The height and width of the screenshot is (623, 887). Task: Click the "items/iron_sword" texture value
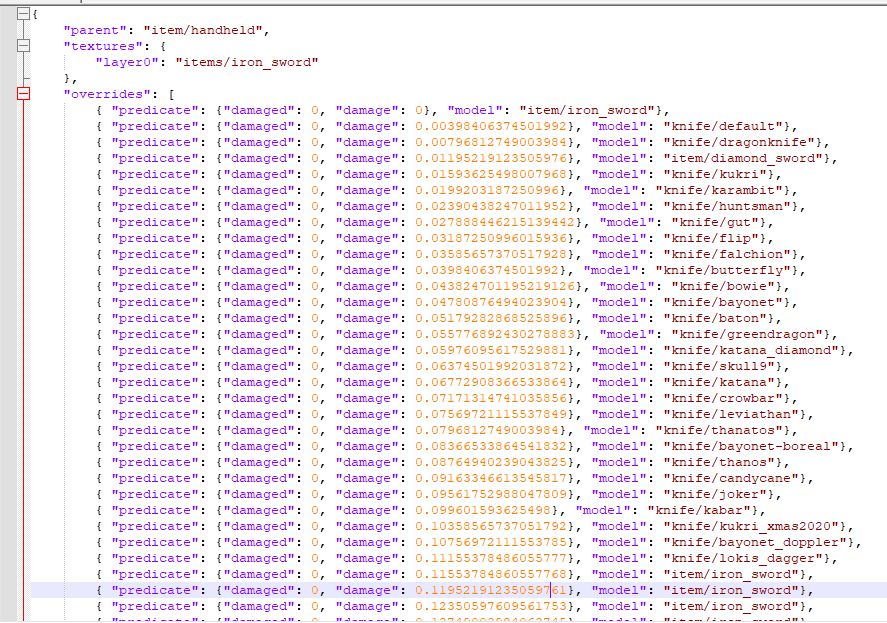click(247, 62)
